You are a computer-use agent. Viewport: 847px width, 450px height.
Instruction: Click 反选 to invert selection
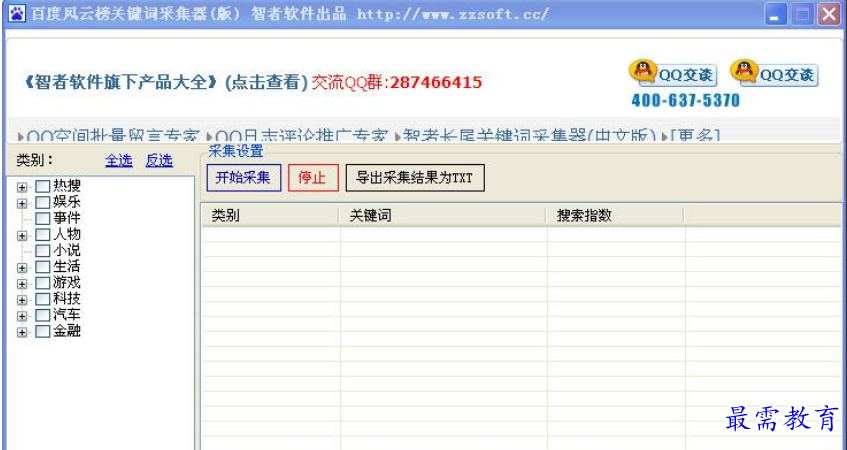[x=159, y=160]
